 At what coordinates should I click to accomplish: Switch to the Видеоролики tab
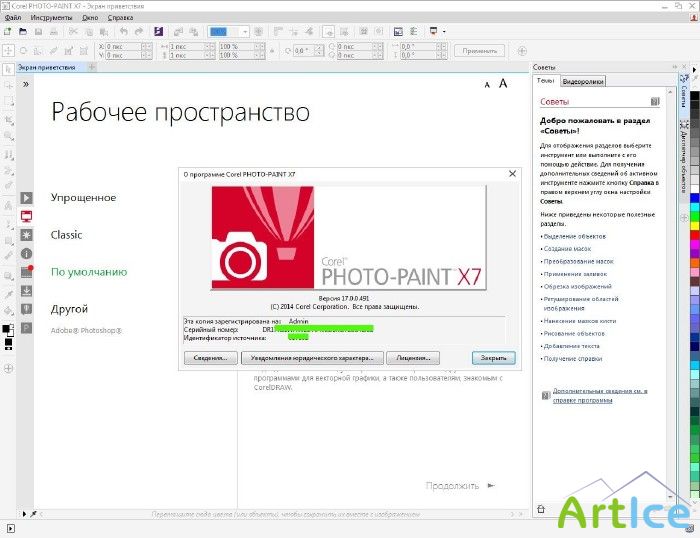[x=582, y=81]
